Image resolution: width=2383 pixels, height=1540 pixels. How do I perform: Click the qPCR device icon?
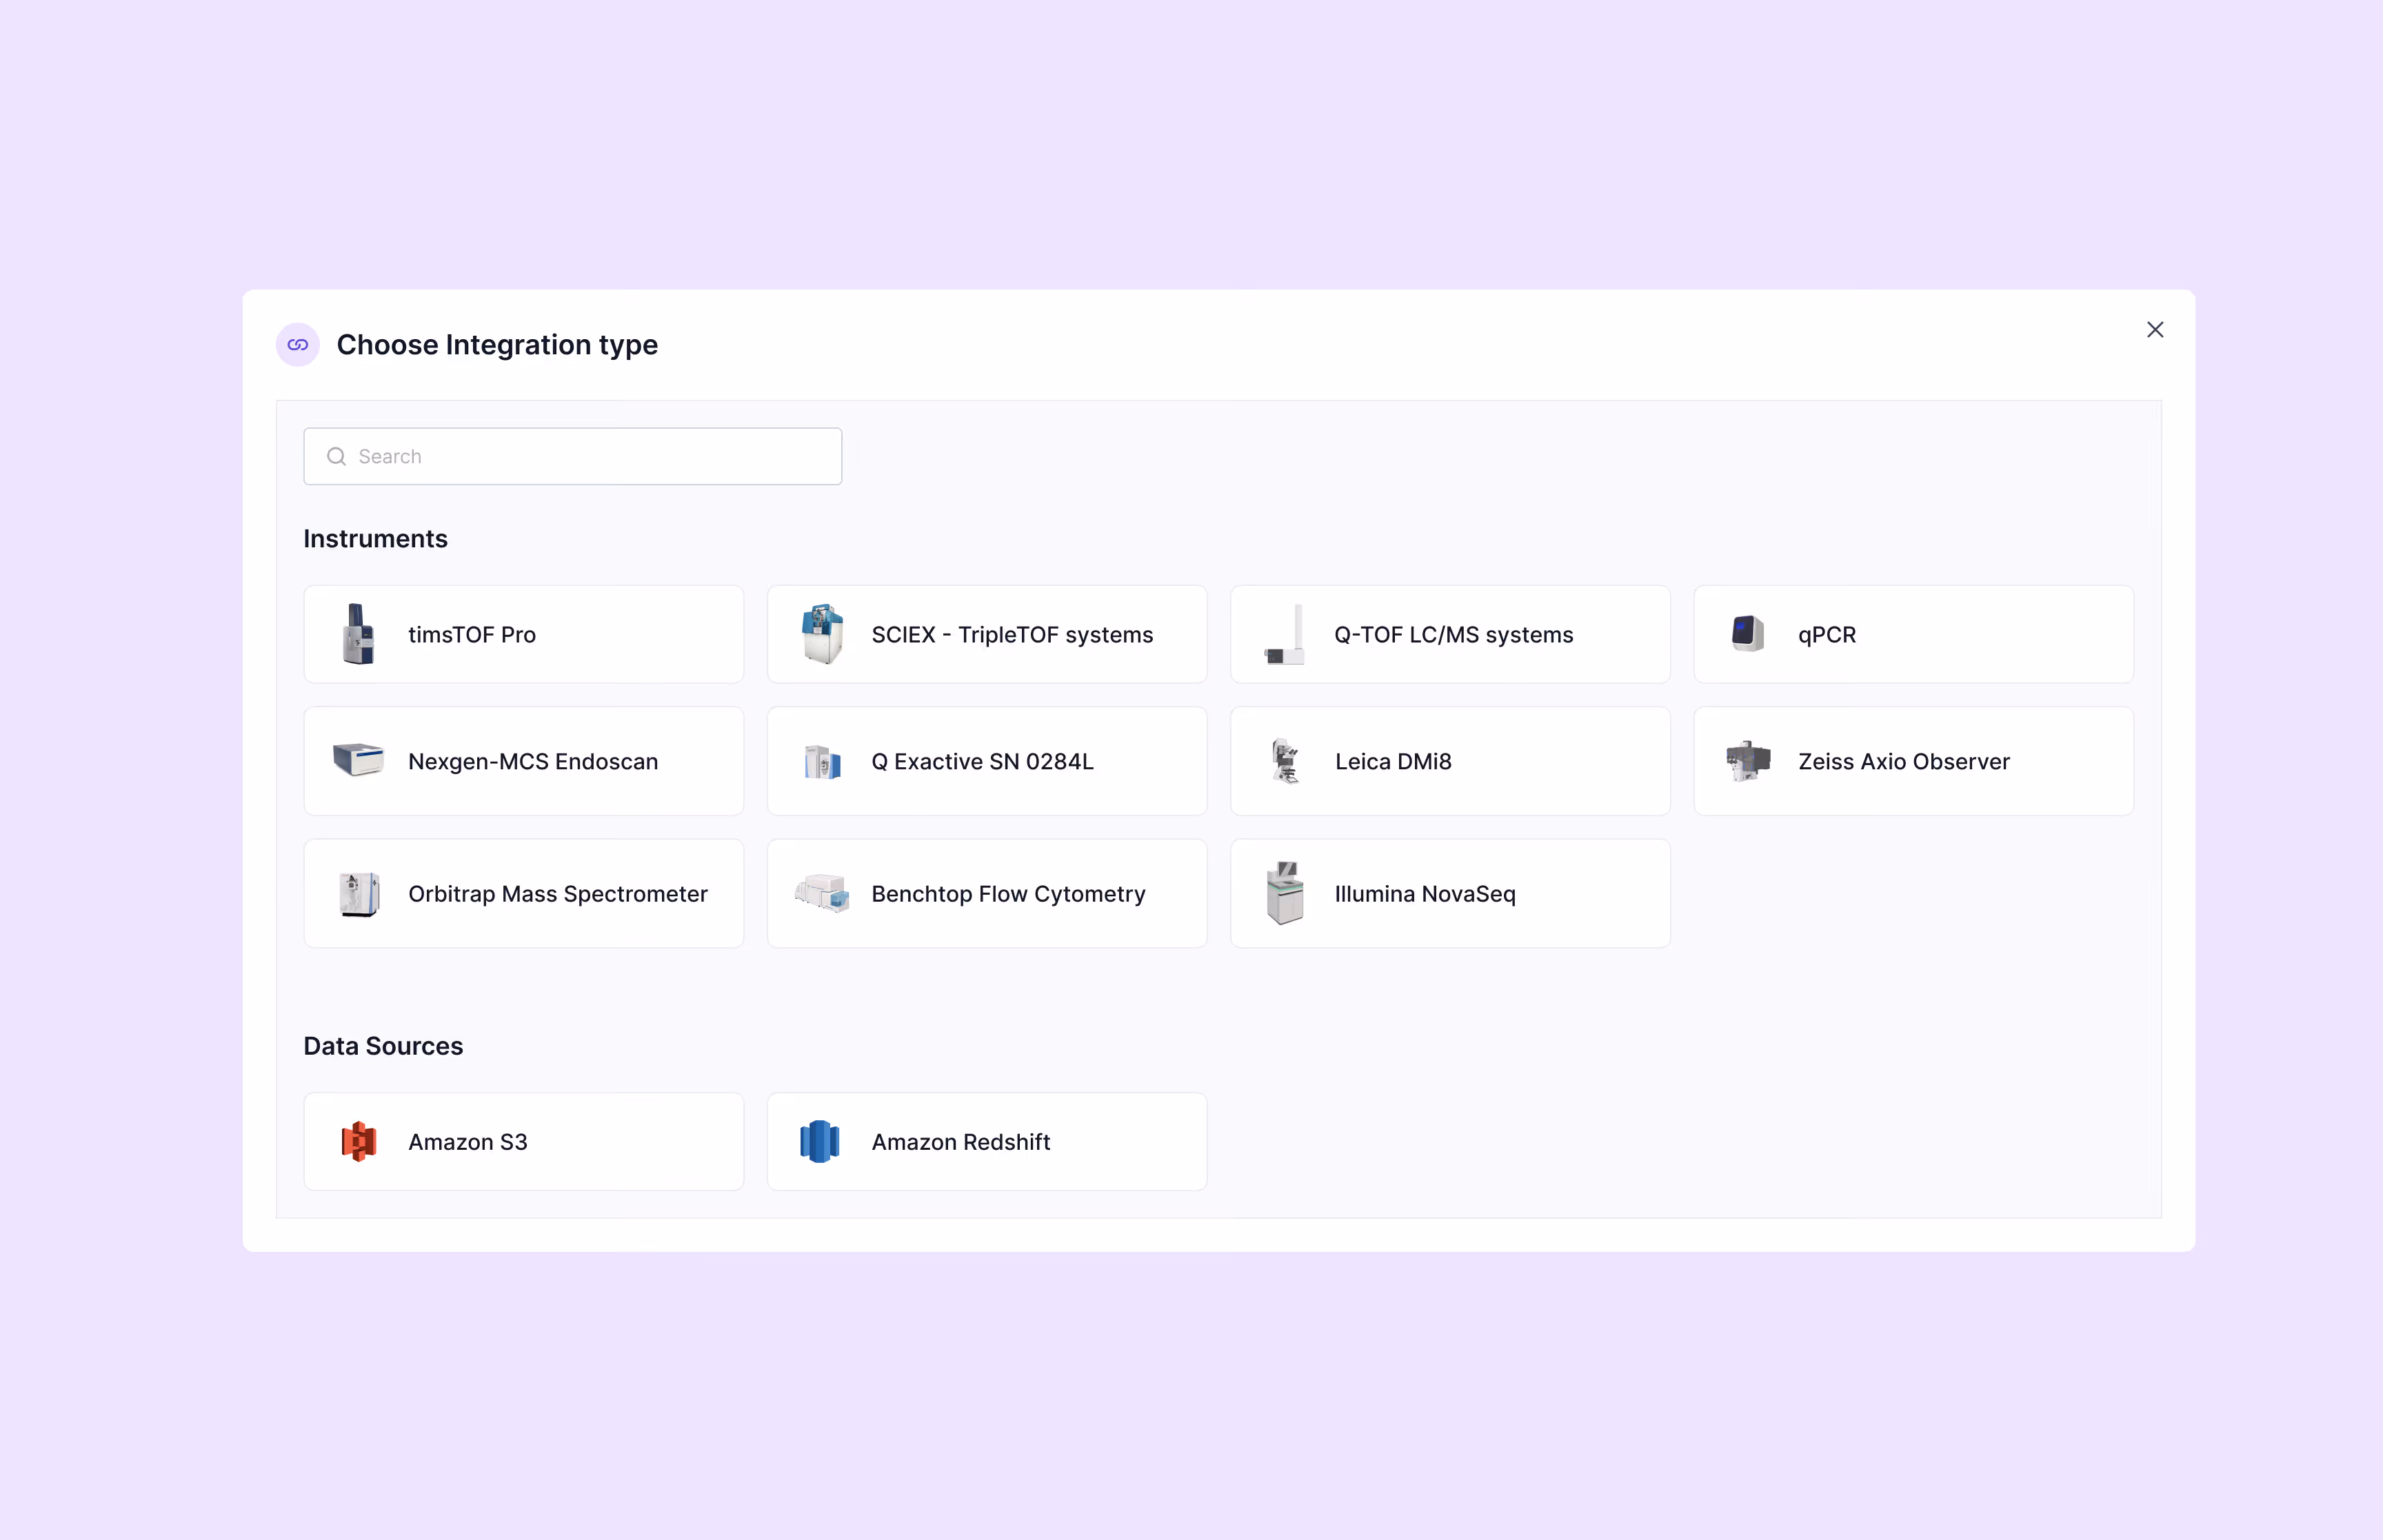tap(1747, 634)
